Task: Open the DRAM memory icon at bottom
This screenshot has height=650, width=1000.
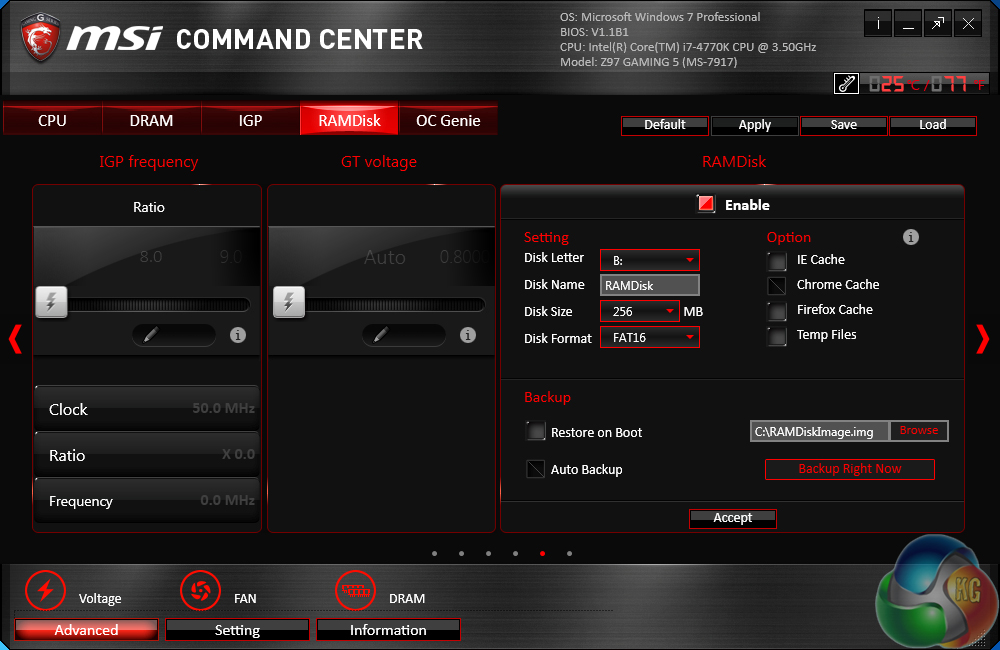Action: pyautogui.click(x=355, y=590)
